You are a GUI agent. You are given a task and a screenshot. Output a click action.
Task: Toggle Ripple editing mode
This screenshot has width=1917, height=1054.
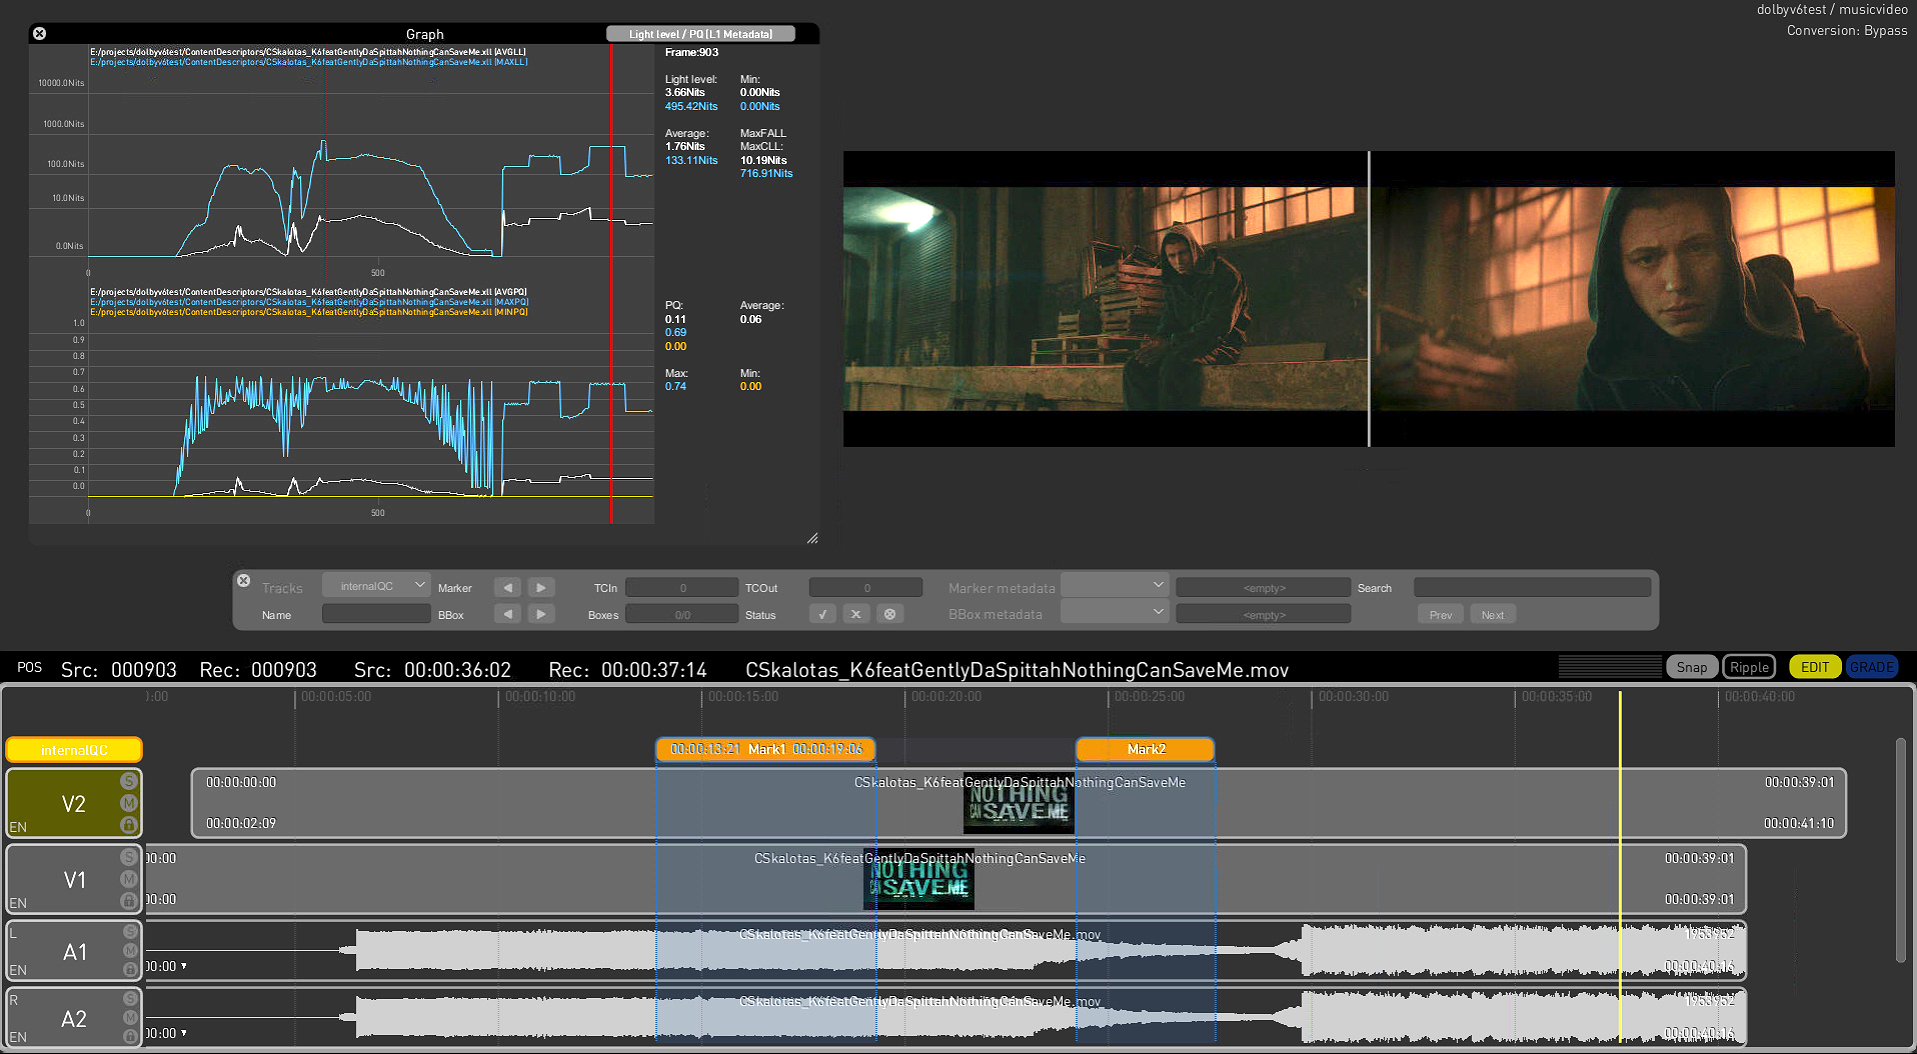pyautogui.click(x=1749, y=667)
